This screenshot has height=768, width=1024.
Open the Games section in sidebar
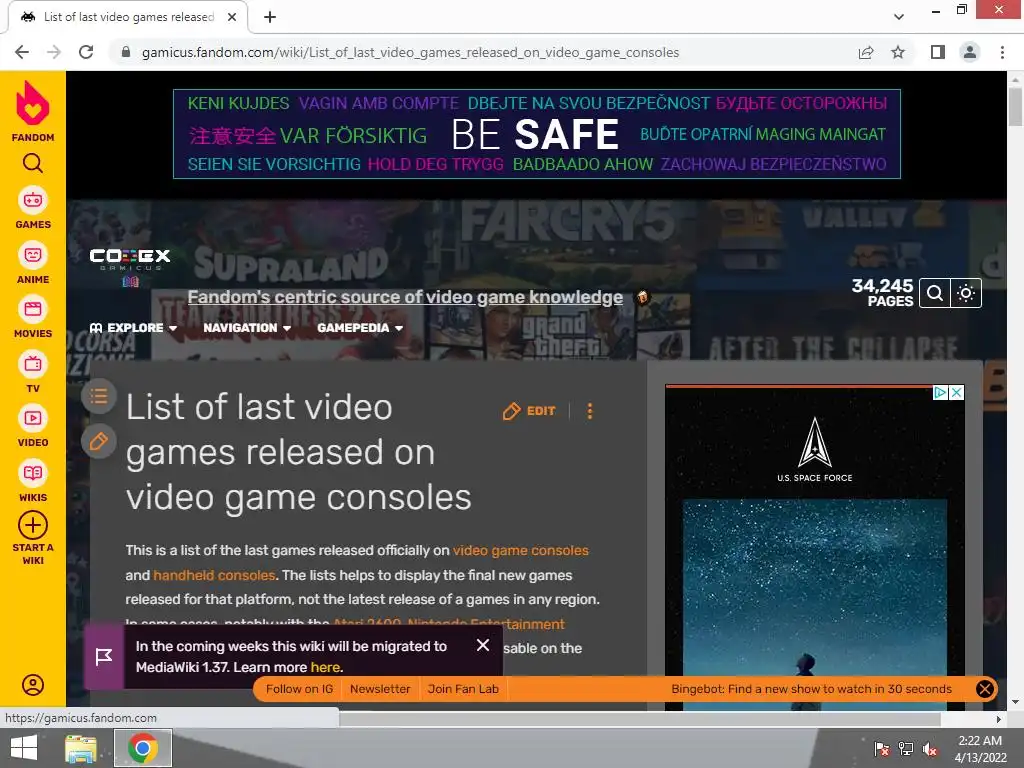(33, 209)
